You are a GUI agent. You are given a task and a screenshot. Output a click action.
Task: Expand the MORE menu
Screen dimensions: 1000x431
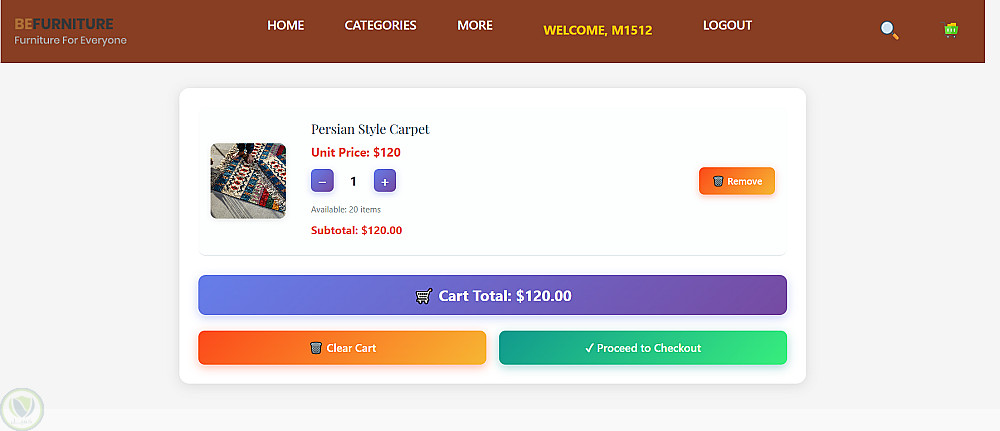point(475,25)
